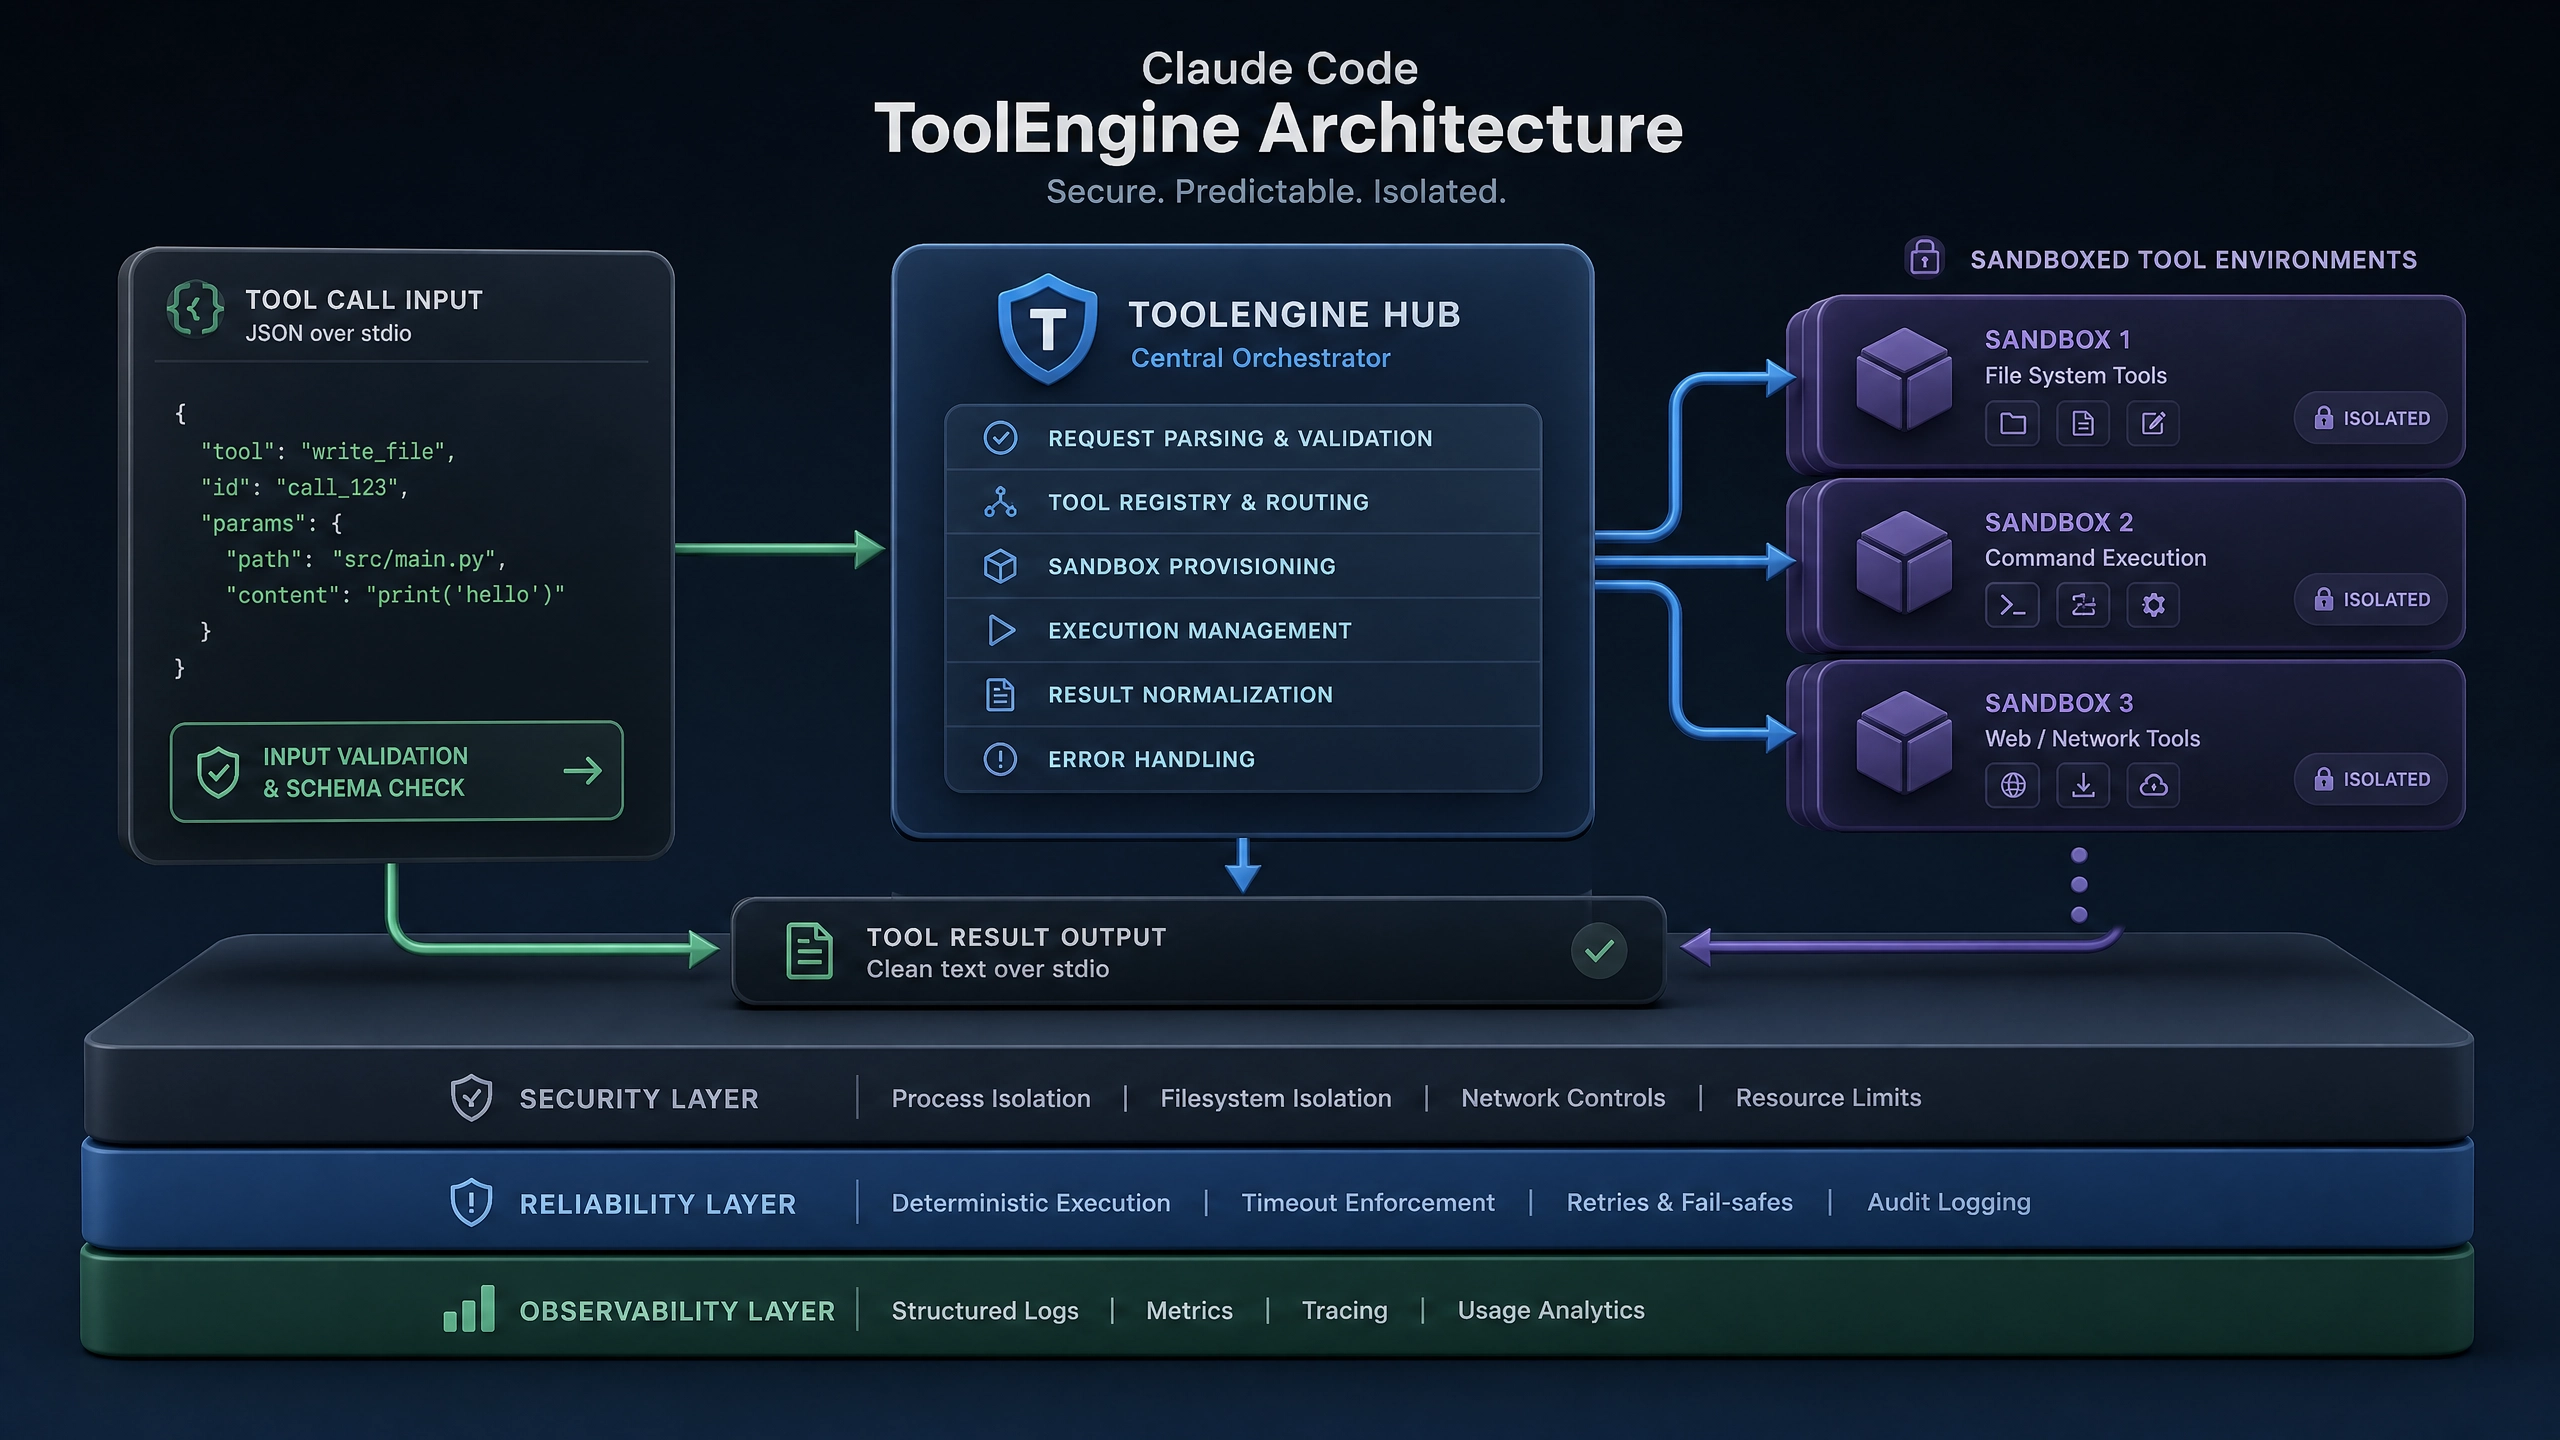Click the green checkmark on Tool Result Output

(x=1599, y=950)
